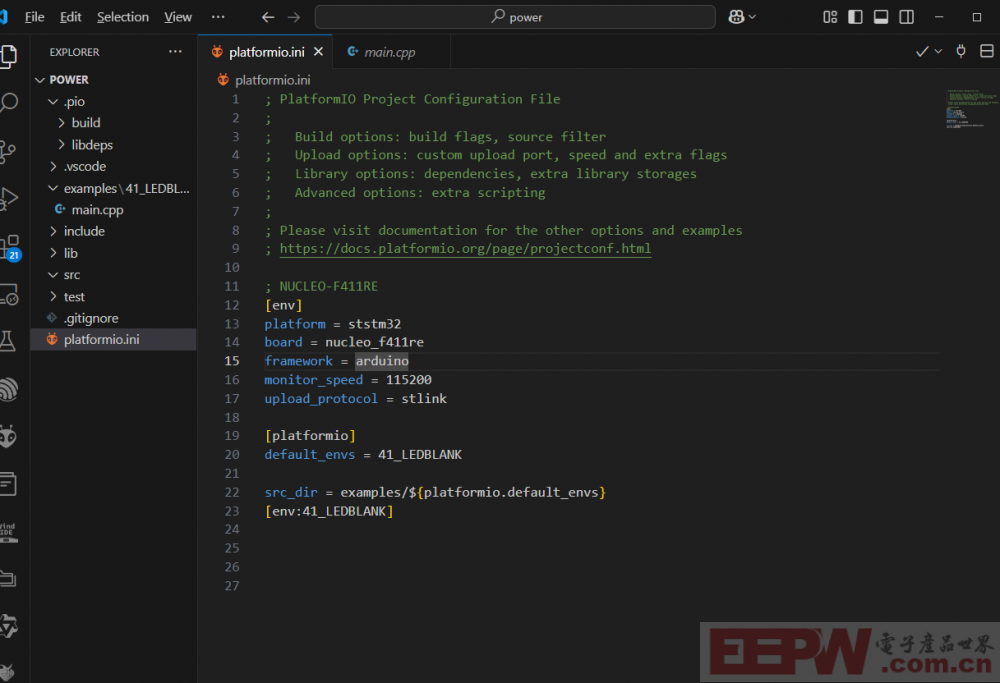Split the editor layout icon
1000x683 pixels.
coord(987,51)
